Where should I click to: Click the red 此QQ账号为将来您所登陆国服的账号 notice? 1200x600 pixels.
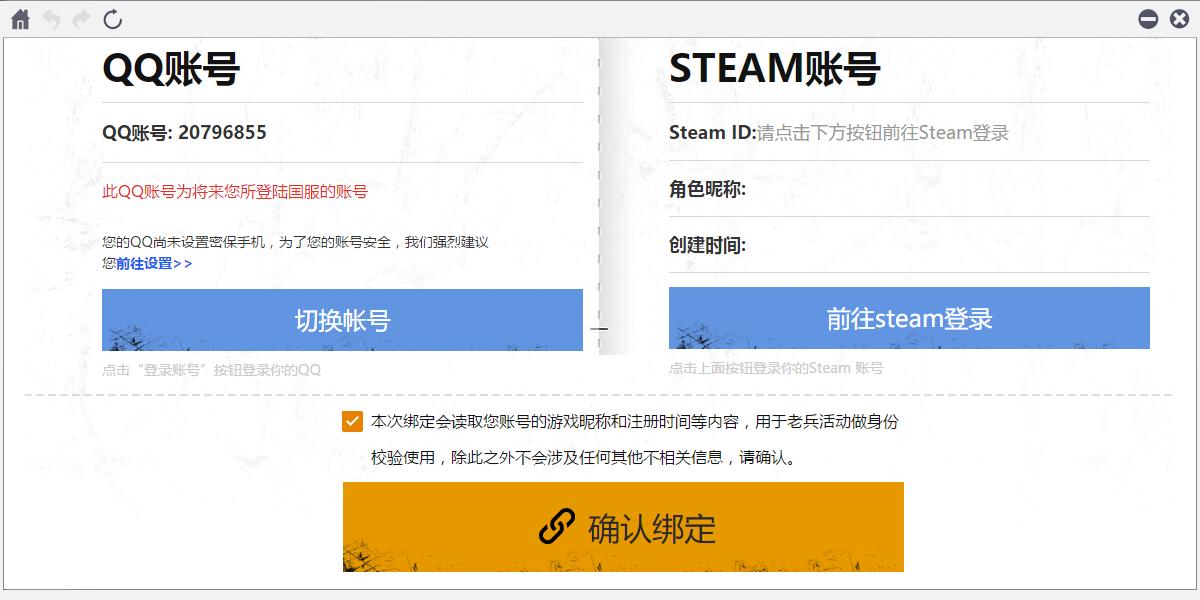[235, 192]
